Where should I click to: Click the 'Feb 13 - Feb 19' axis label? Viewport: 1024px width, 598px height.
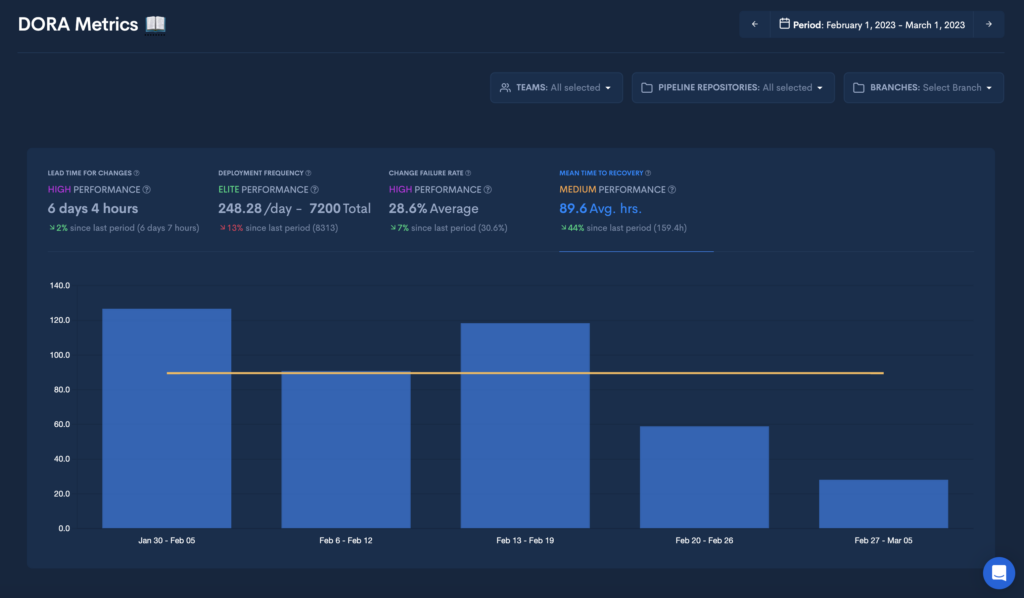click(x=525, y=541)
